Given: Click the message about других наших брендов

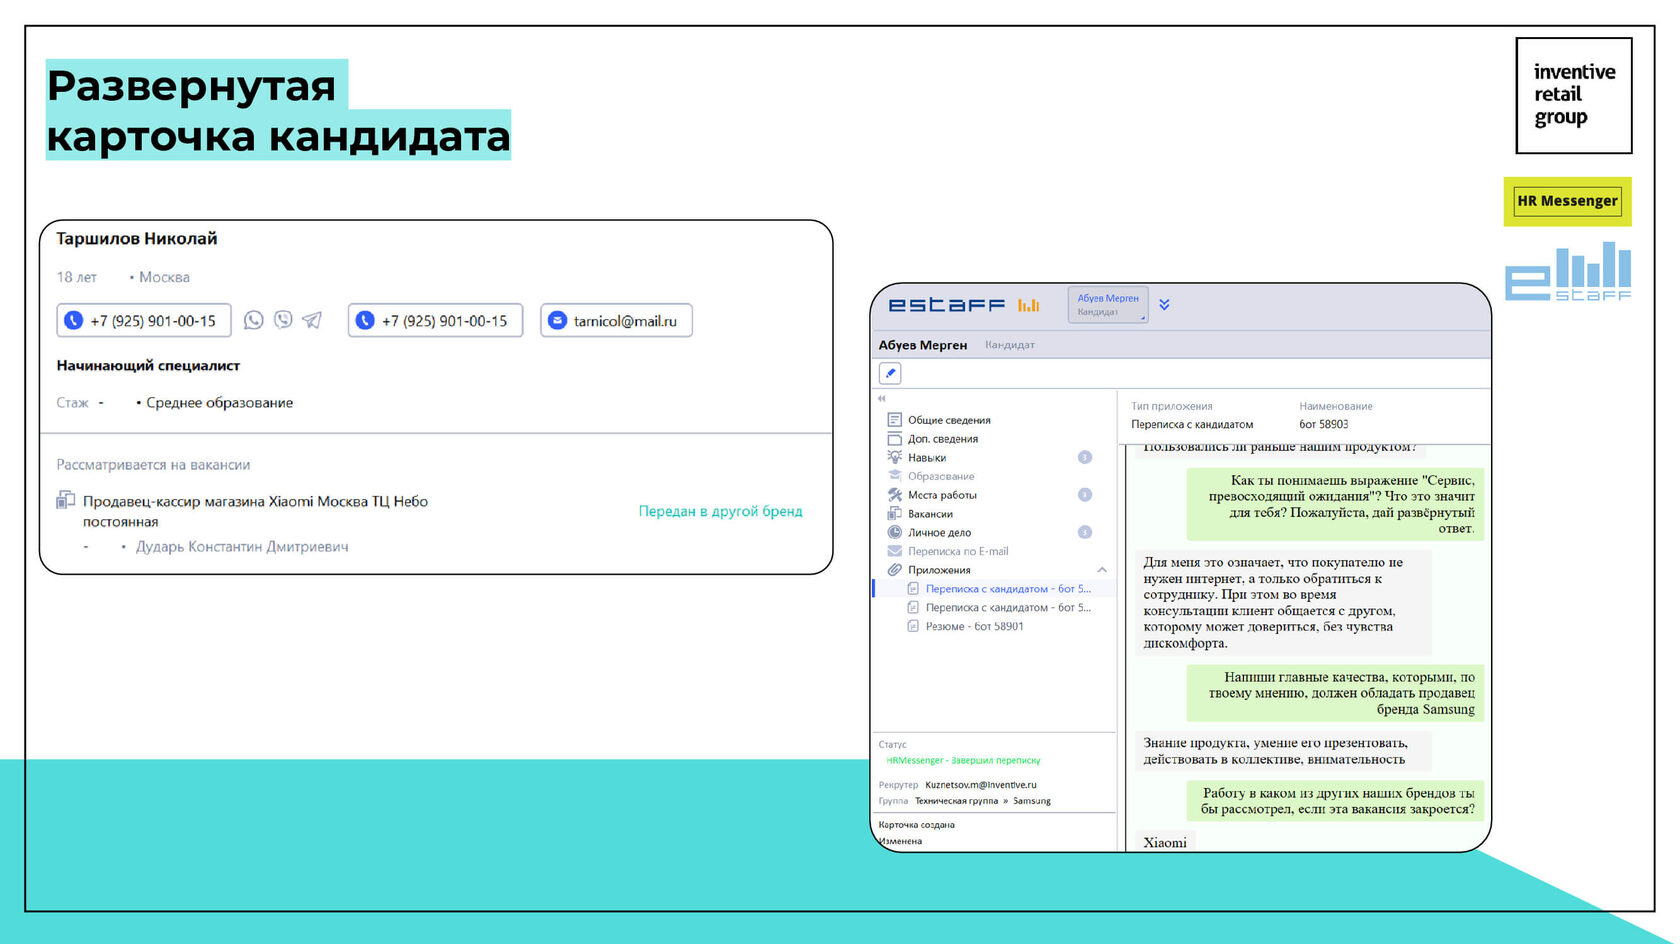Looking at the screenshot, I should (1336, 801).
